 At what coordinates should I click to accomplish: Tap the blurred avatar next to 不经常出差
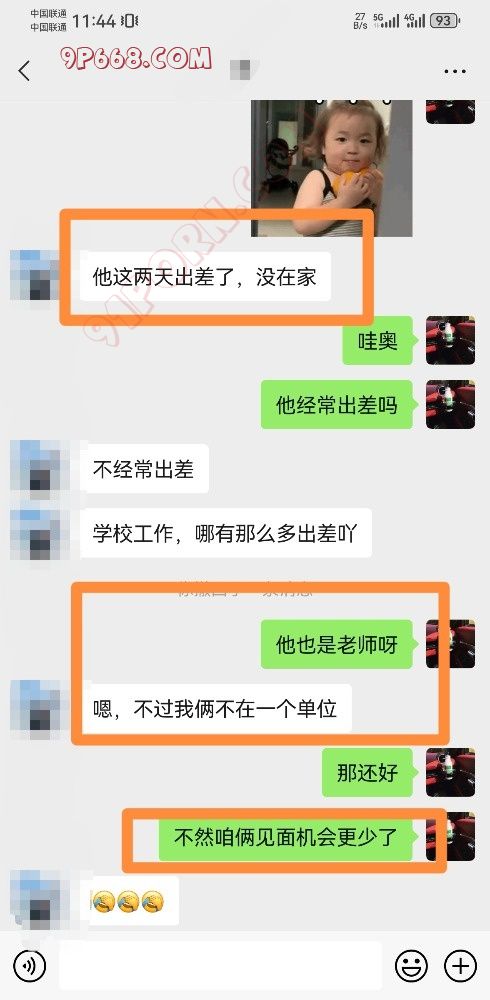click(36, 468)
